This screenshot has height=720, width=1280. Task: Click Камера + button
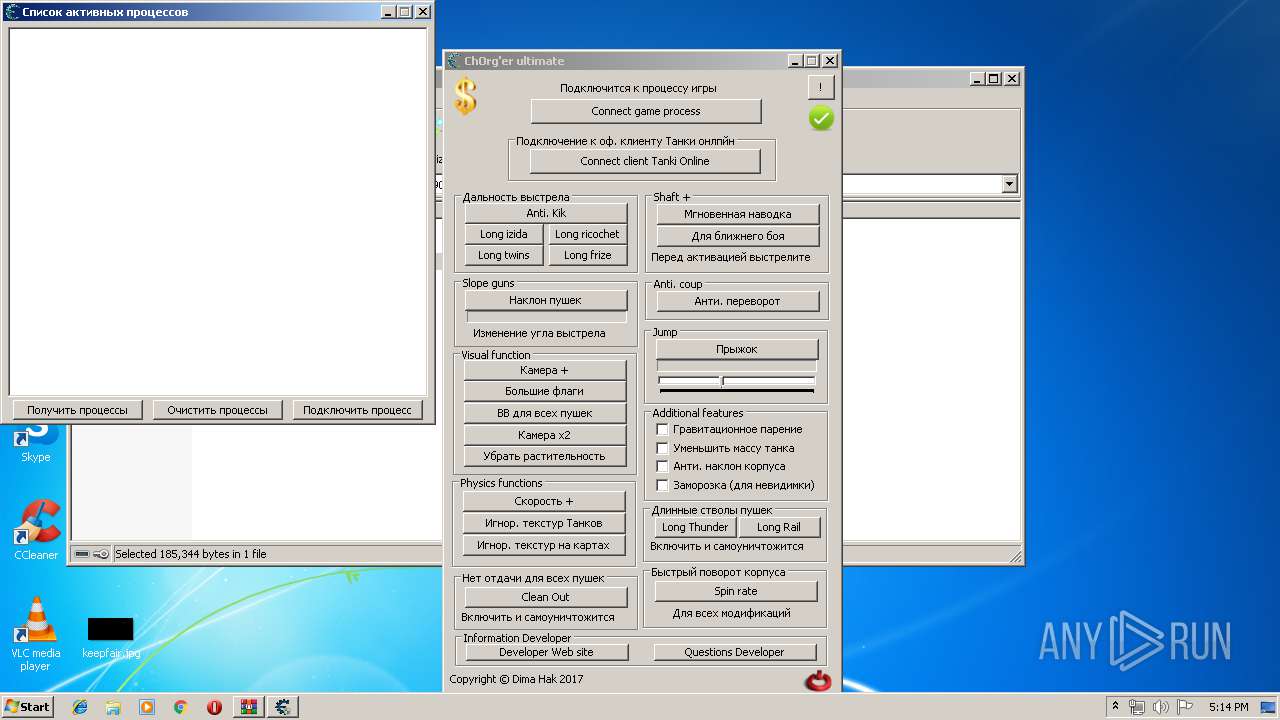click(544, 370)
